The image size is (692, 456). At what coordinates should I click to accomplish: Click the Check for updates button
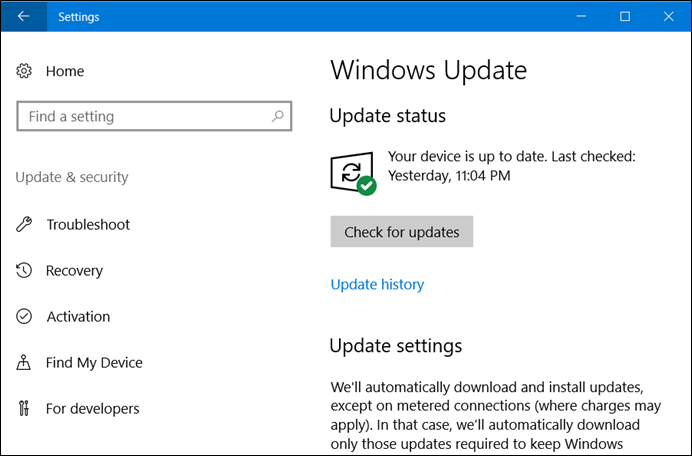[402, 231]
